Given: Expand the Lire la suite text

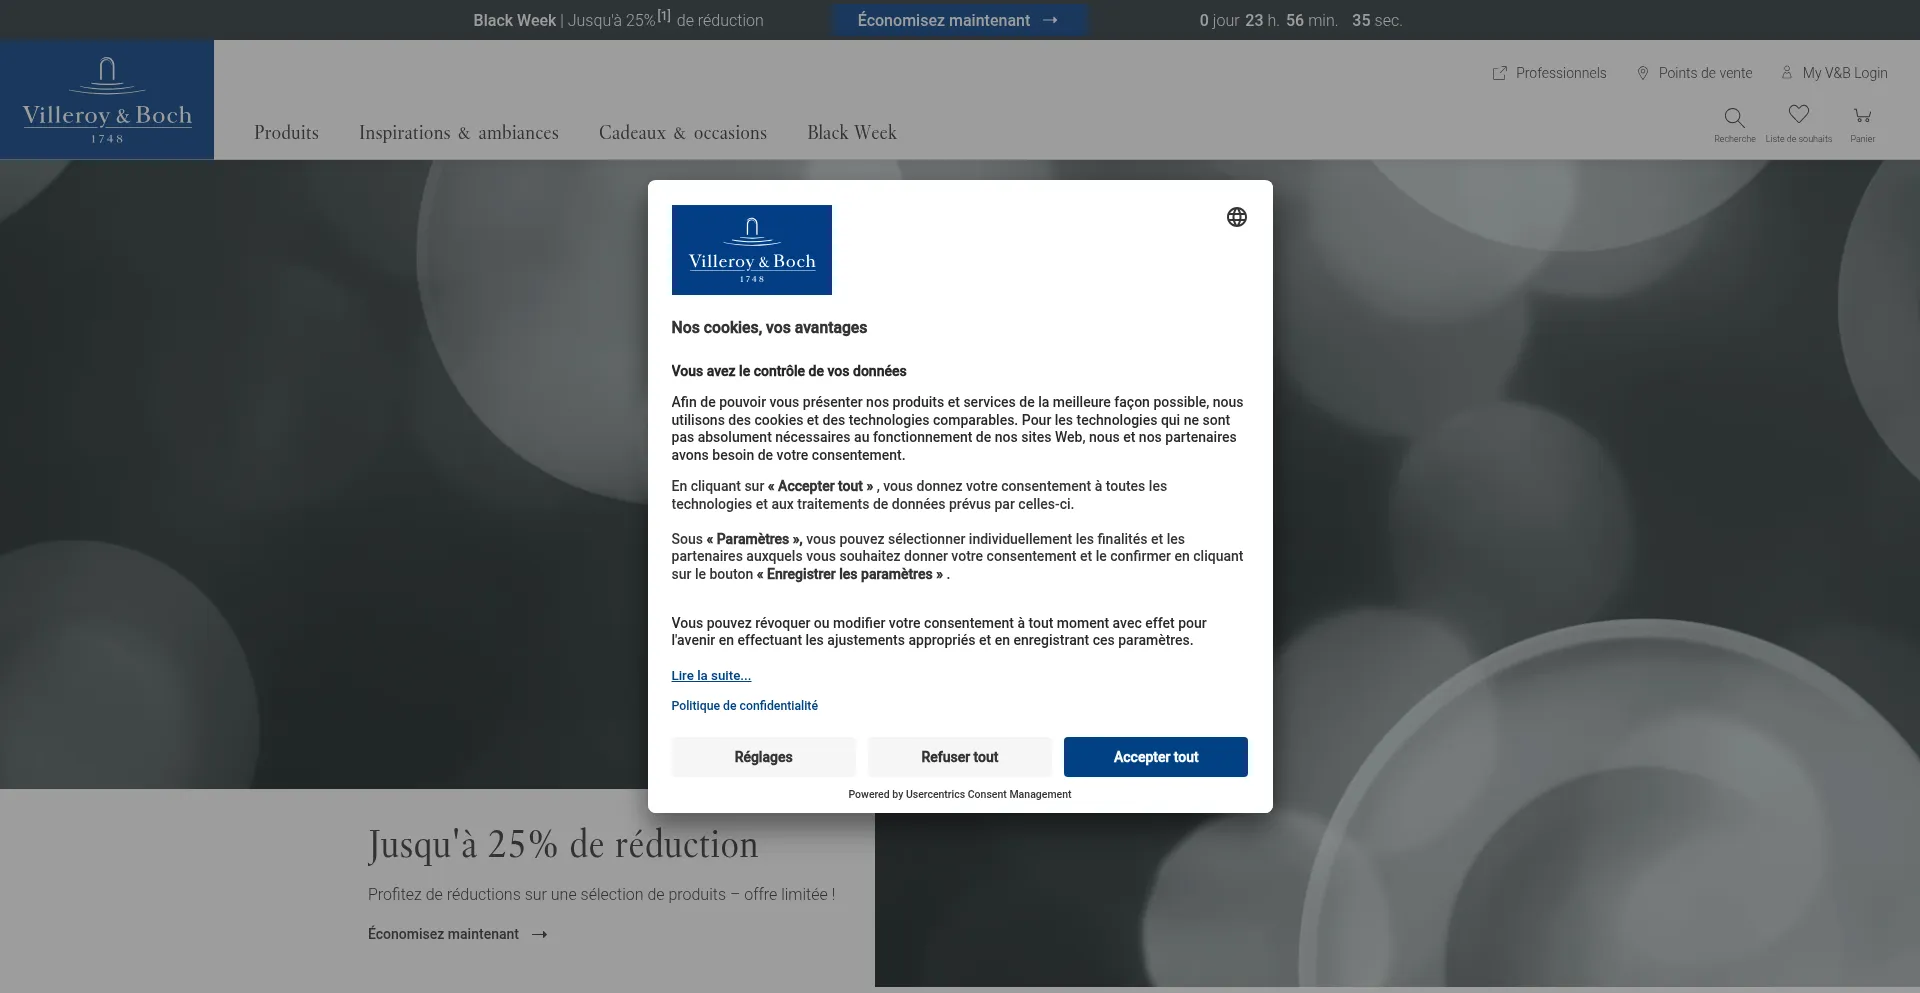Looking at the screenshot, I should tap(711, 676).
